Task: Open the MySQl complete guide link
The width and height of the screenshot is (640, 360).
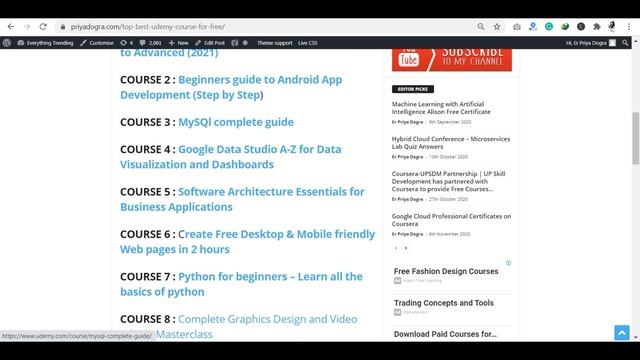Action: click(236, 122)
